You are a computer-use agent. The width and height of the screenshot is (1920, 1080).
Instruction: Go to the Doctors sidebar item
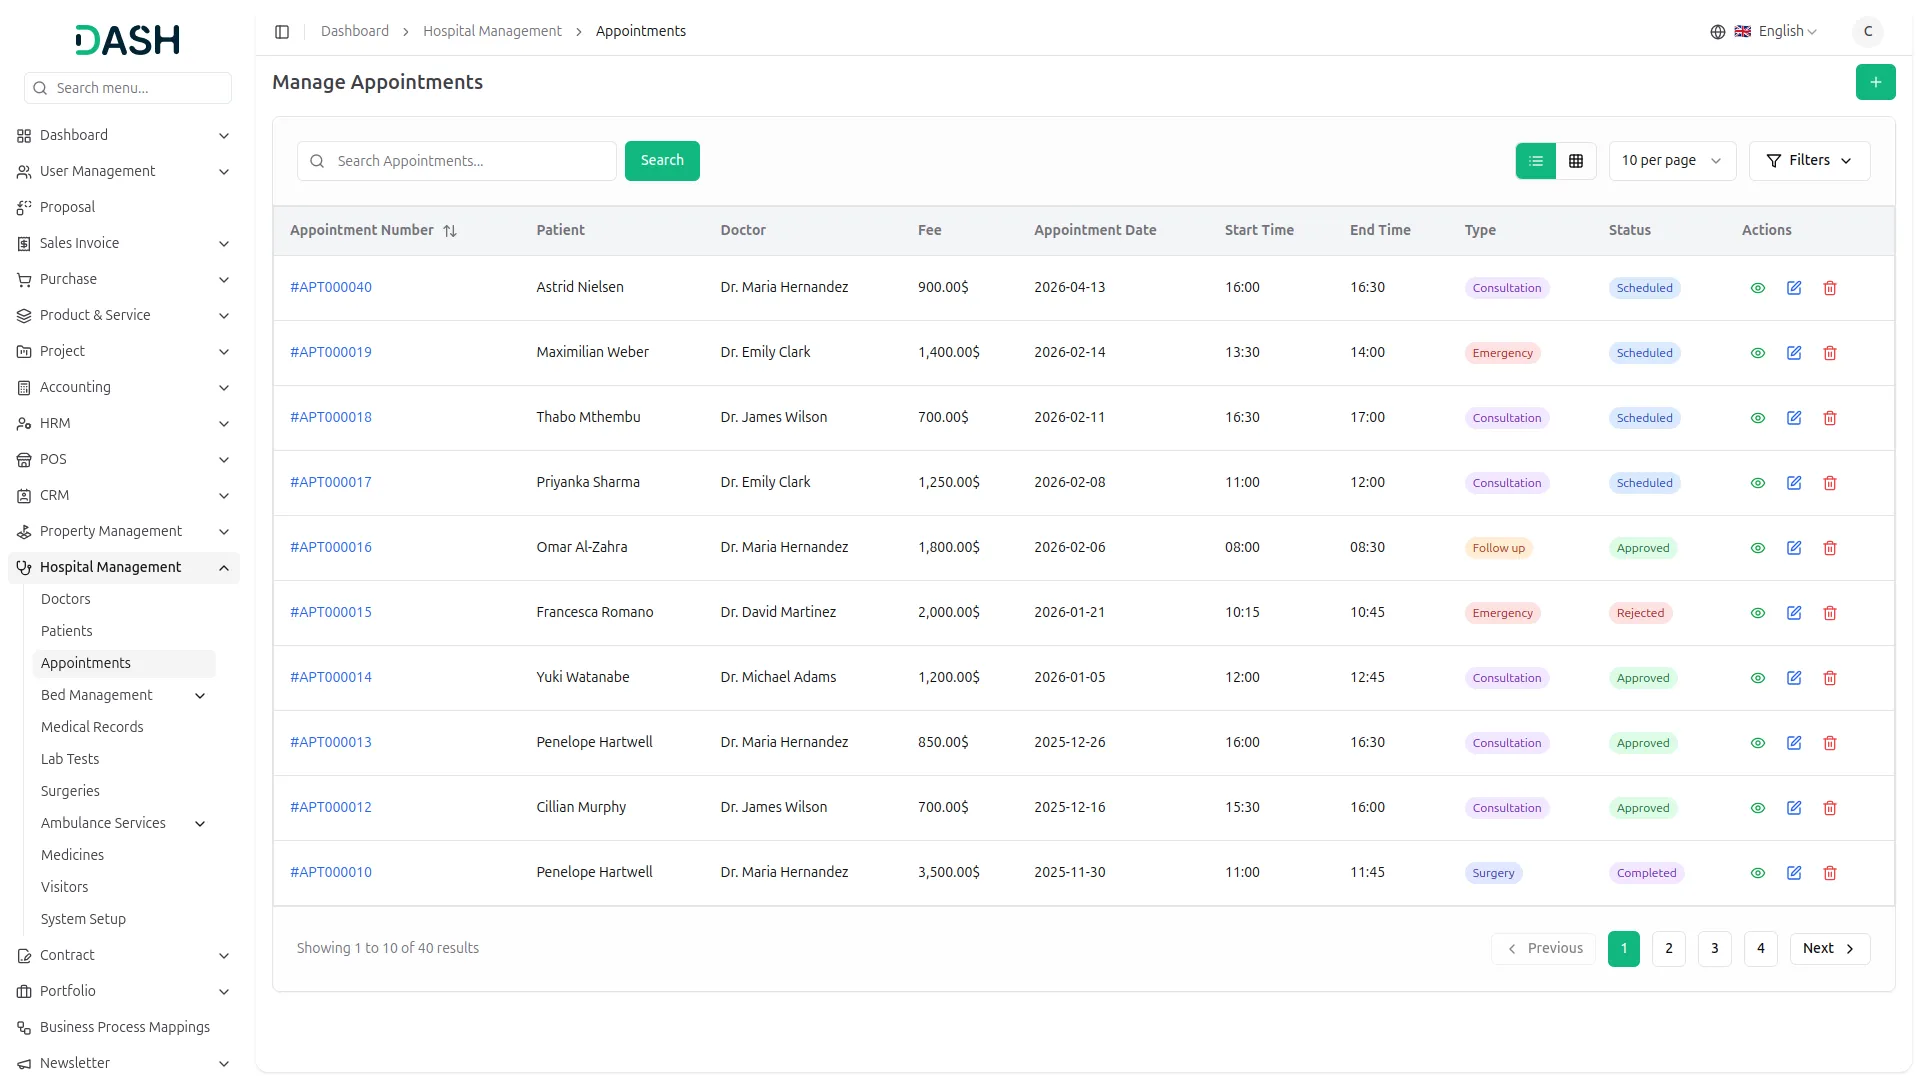tap(66, 599)
